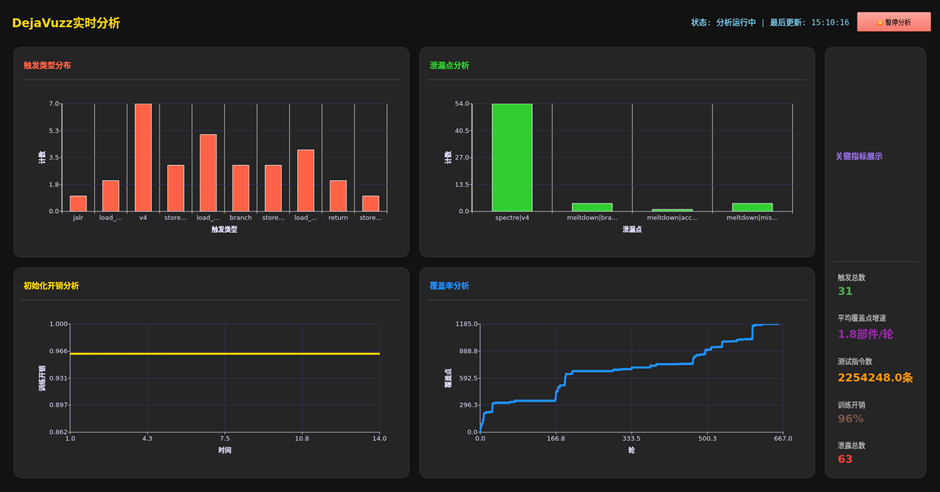Select the branch bar in trigger chart

[240, 188]
